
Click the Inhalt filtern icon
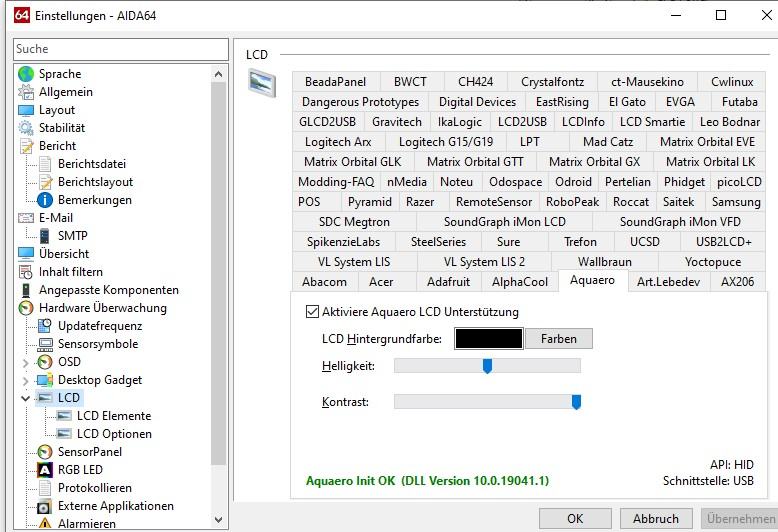[x=26, y=272]
